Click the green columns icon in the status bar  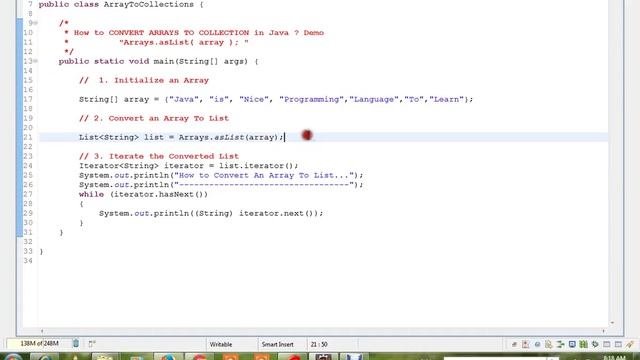tap(584, 344)
